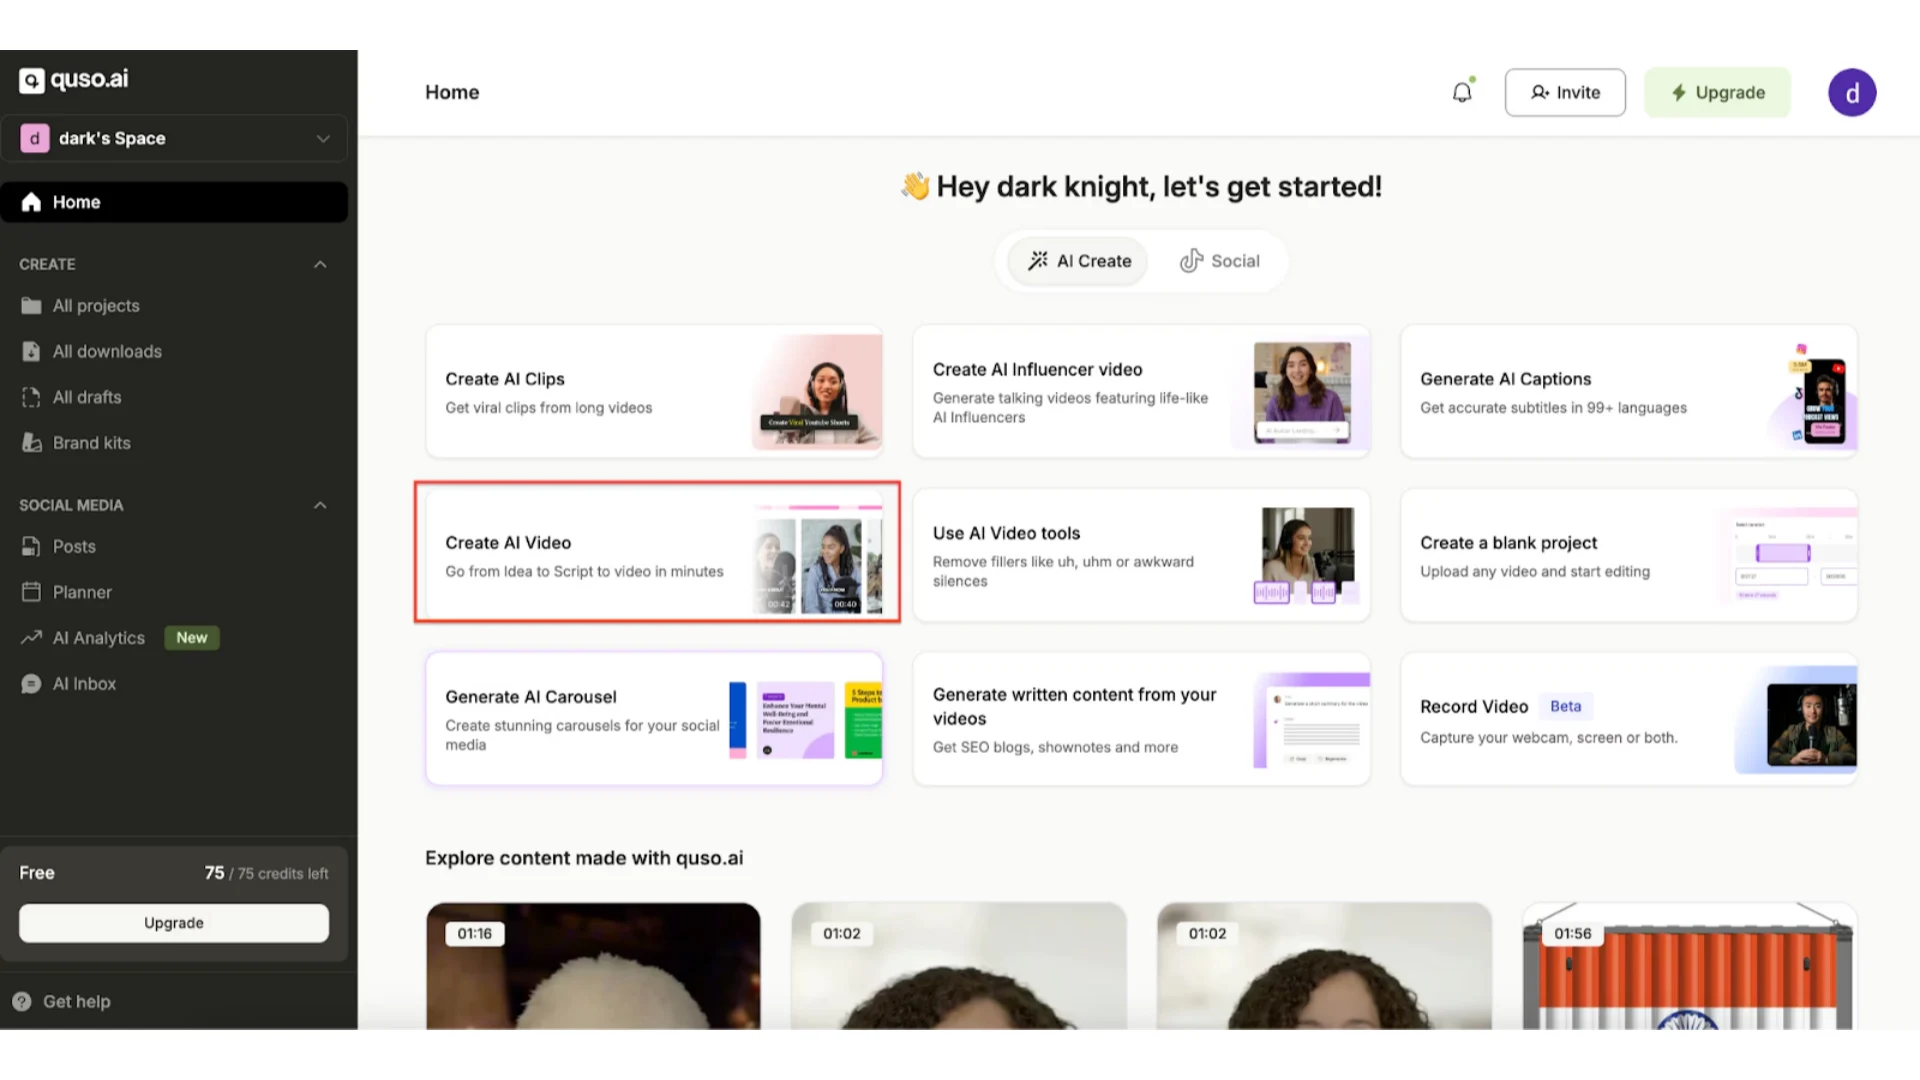This screenshot has width=1920, height=1080.
Task: Open the Record Video card
Action: coord(1629,719)
